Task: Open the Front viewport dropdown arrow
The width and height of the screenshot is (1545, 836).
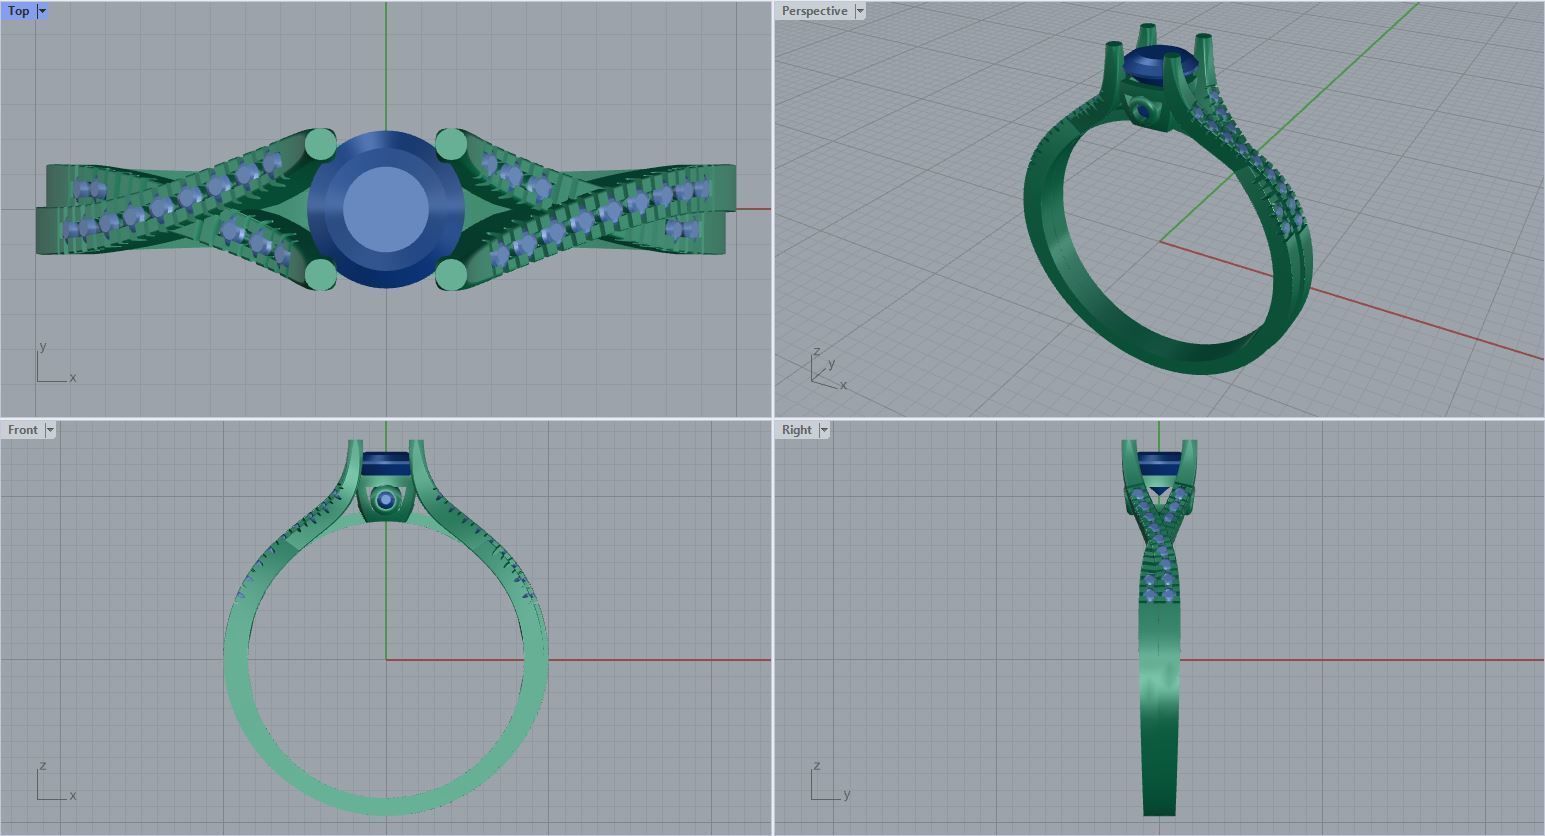Action: [50, 430]
